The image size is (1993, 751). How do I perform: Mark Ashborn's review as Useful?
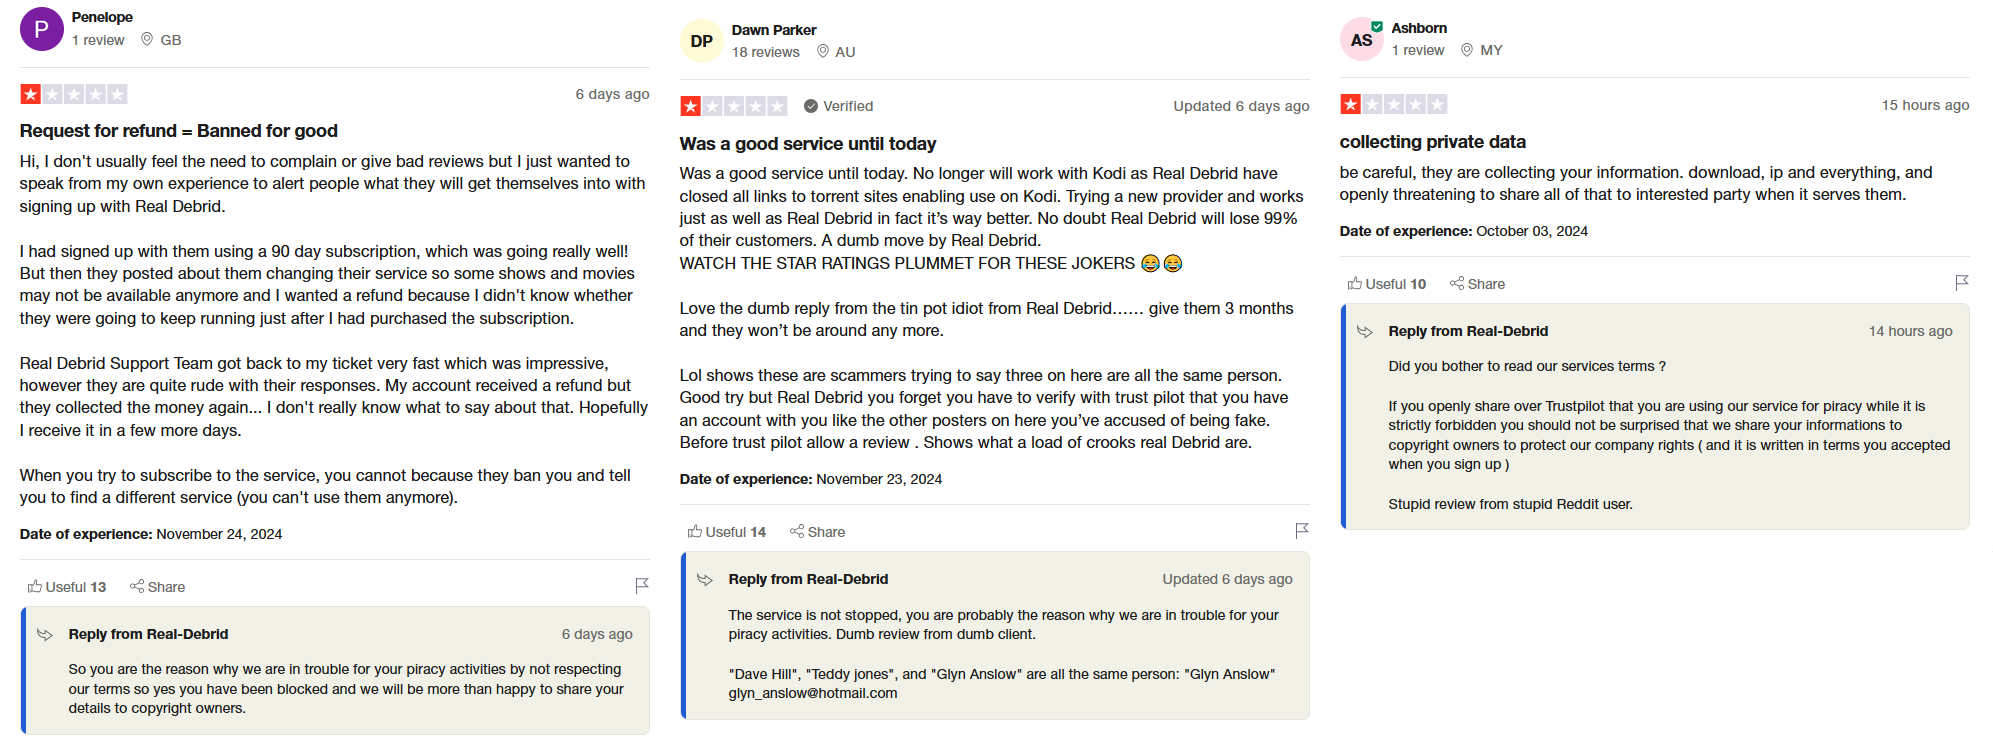(1386, 284)
